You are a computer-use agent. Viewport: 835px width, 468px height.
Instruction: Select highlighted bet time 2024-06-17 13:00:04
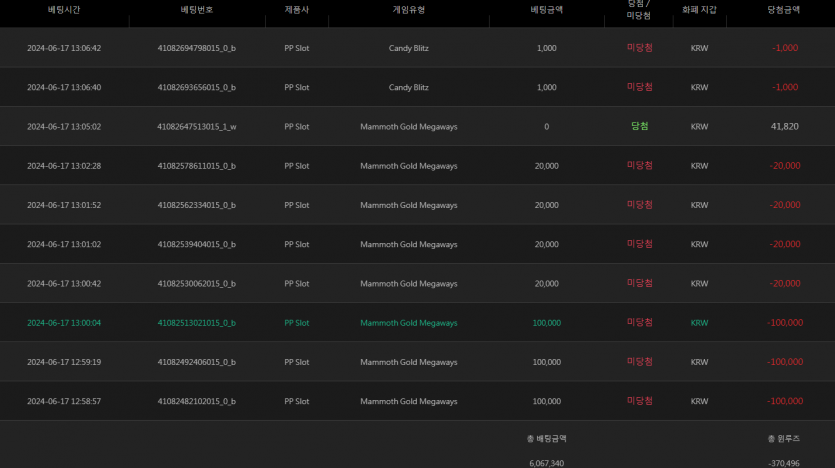click(64, 323)
